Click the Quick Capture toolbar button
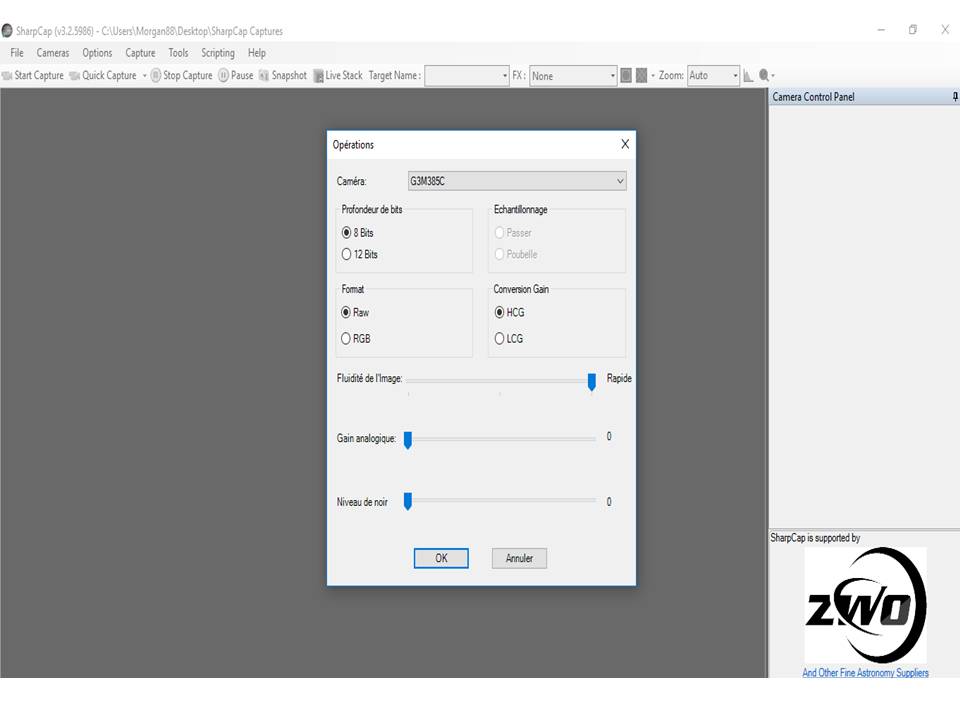The height and width of the screenshot is (720, 960). [x=103, y=76]
